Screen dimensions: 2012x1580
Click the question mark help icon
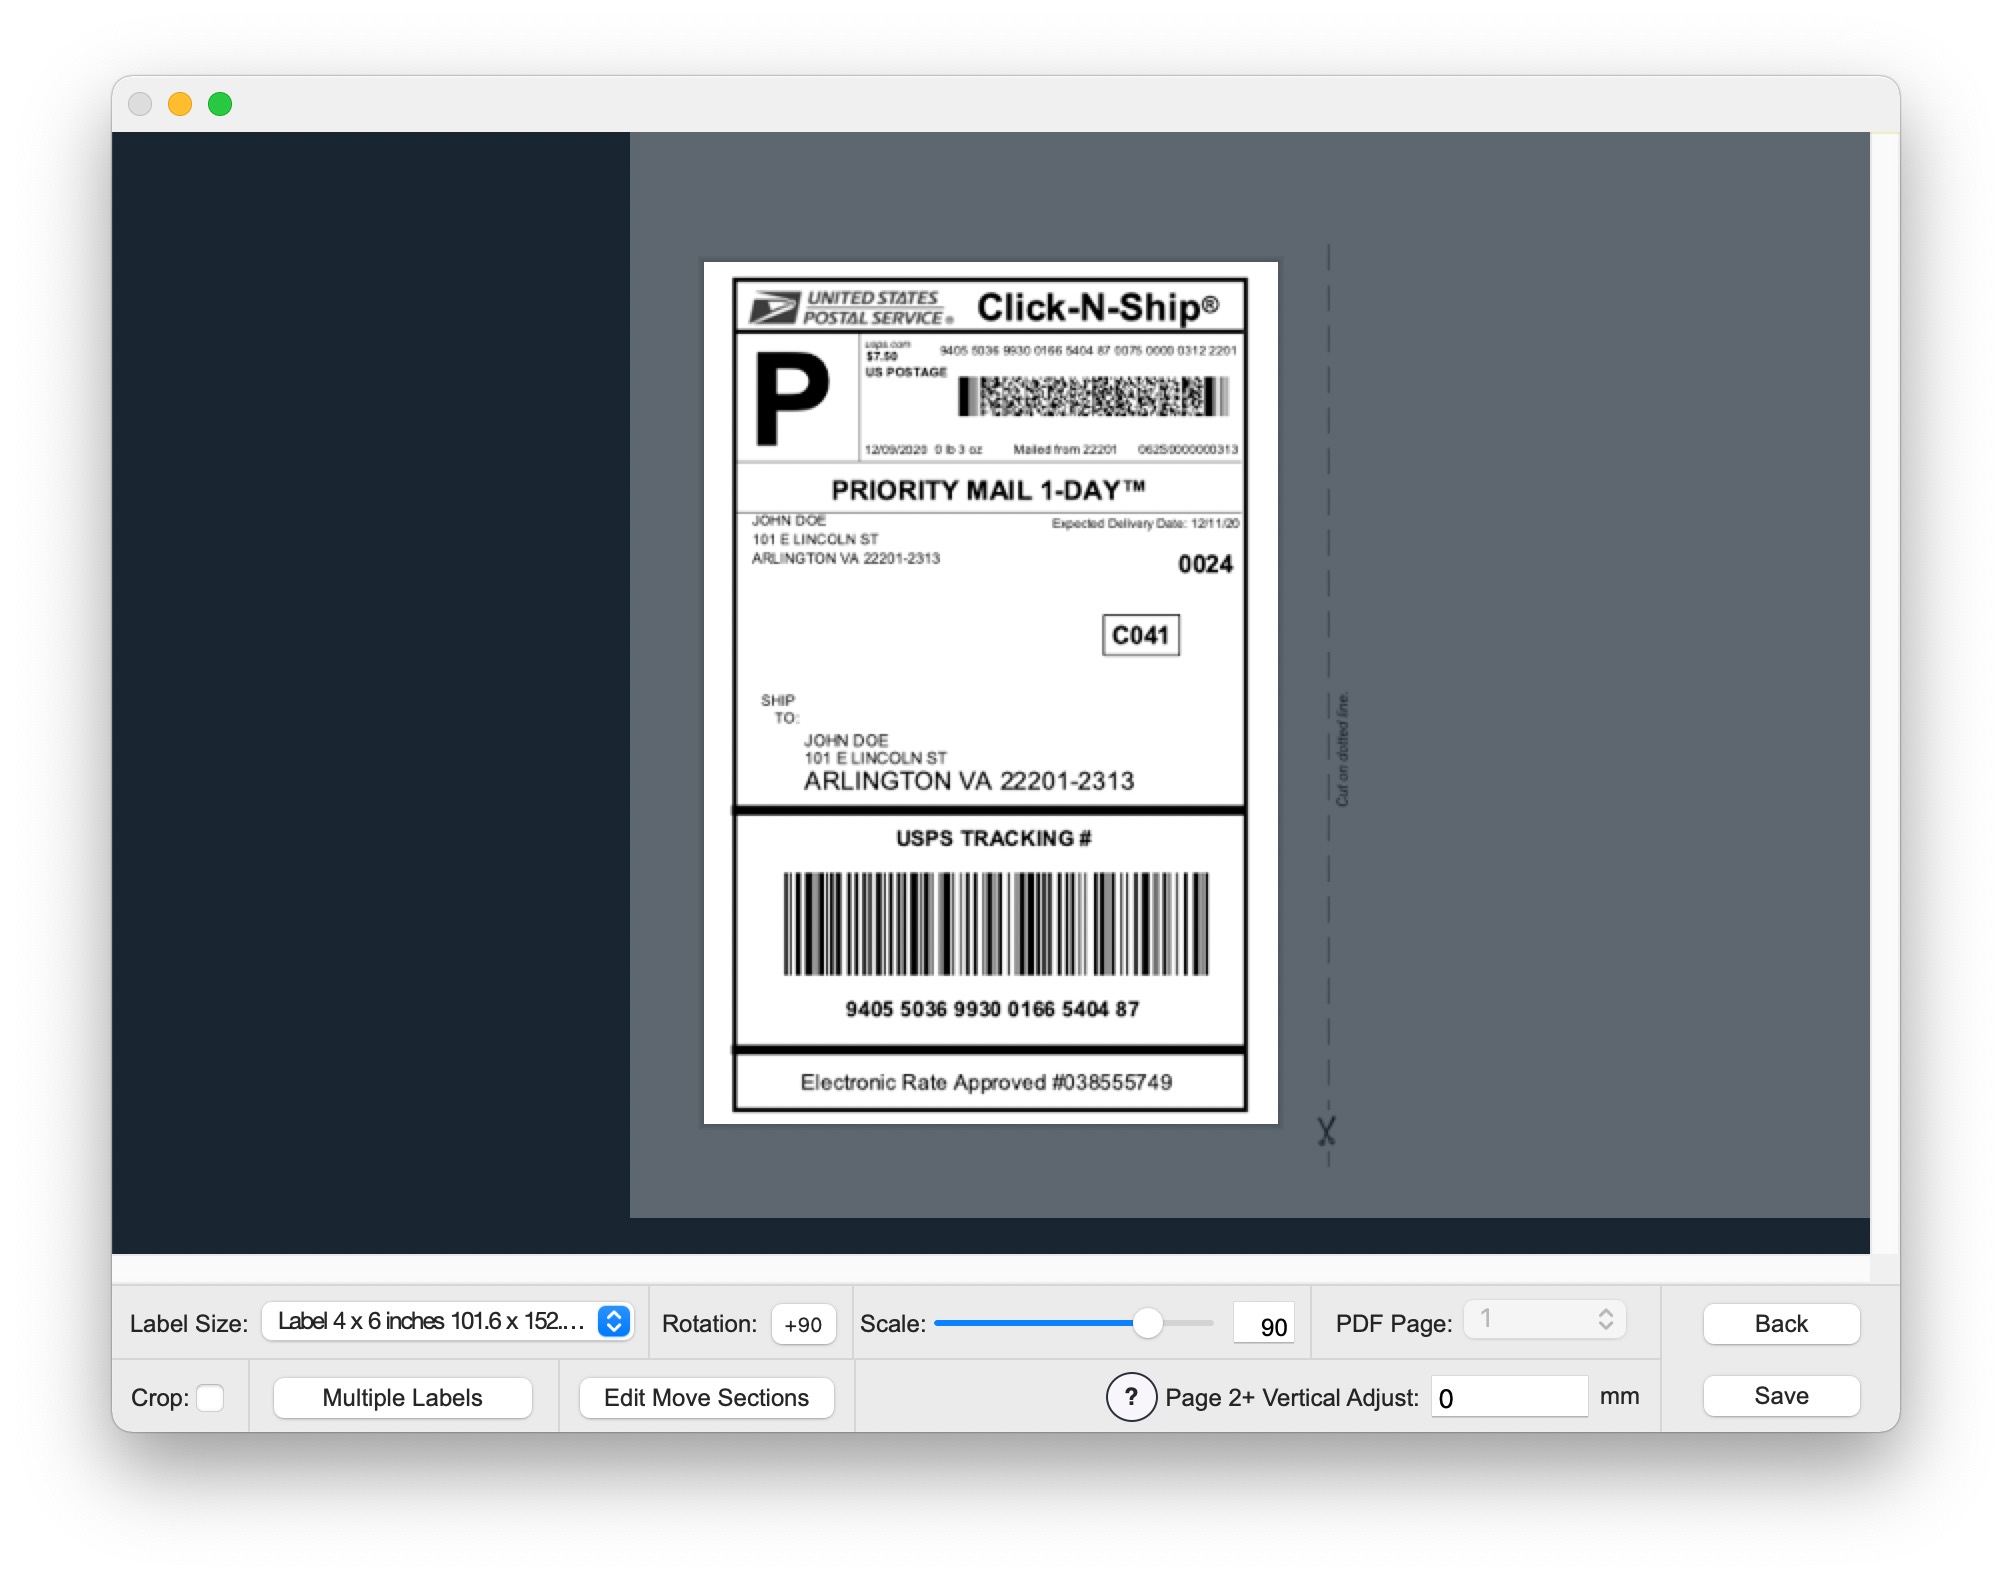1130,1397
